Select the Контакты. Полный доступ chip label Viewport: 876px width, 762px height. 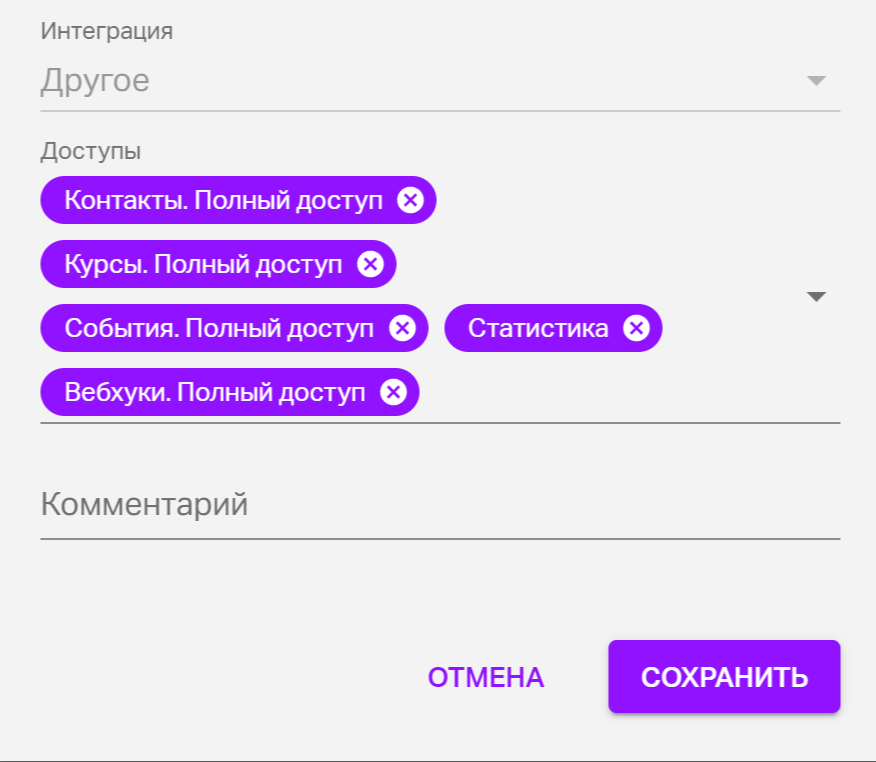[223, 200]
